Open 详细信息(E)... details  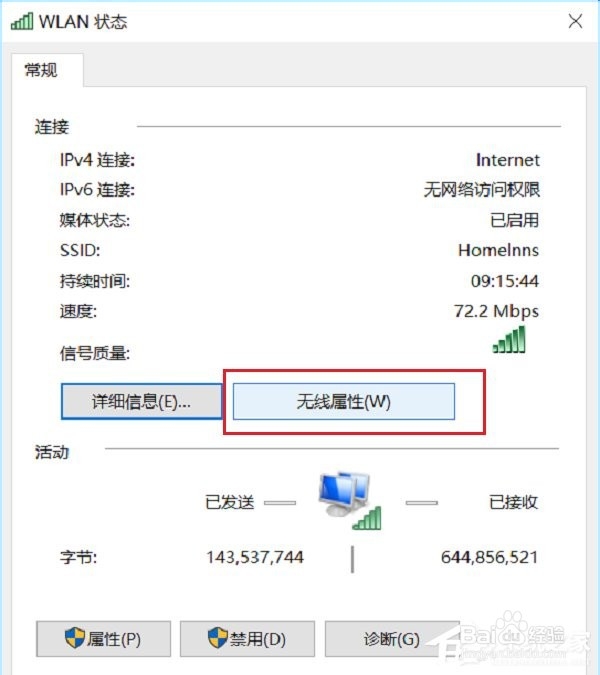pos(141,402)
